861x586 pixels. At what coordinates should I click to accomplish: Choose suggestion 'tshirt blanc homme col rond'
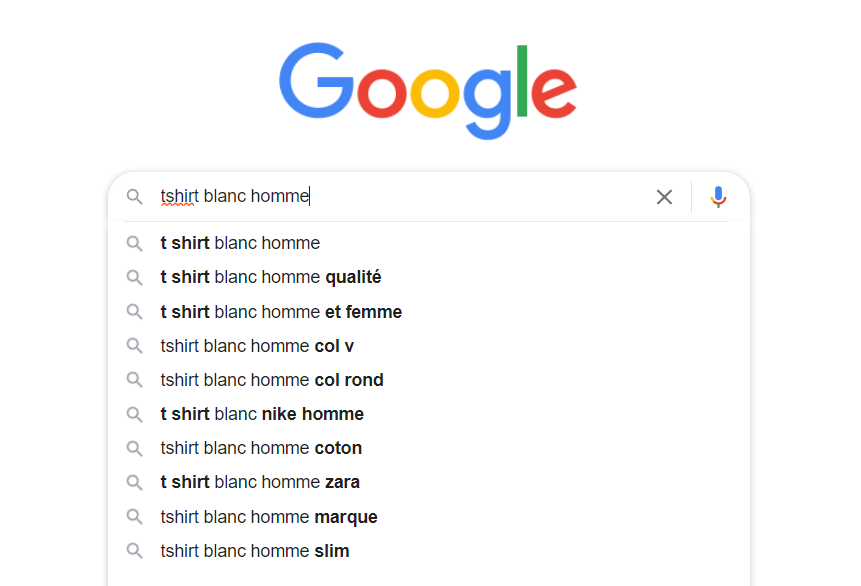click(428, 380)
